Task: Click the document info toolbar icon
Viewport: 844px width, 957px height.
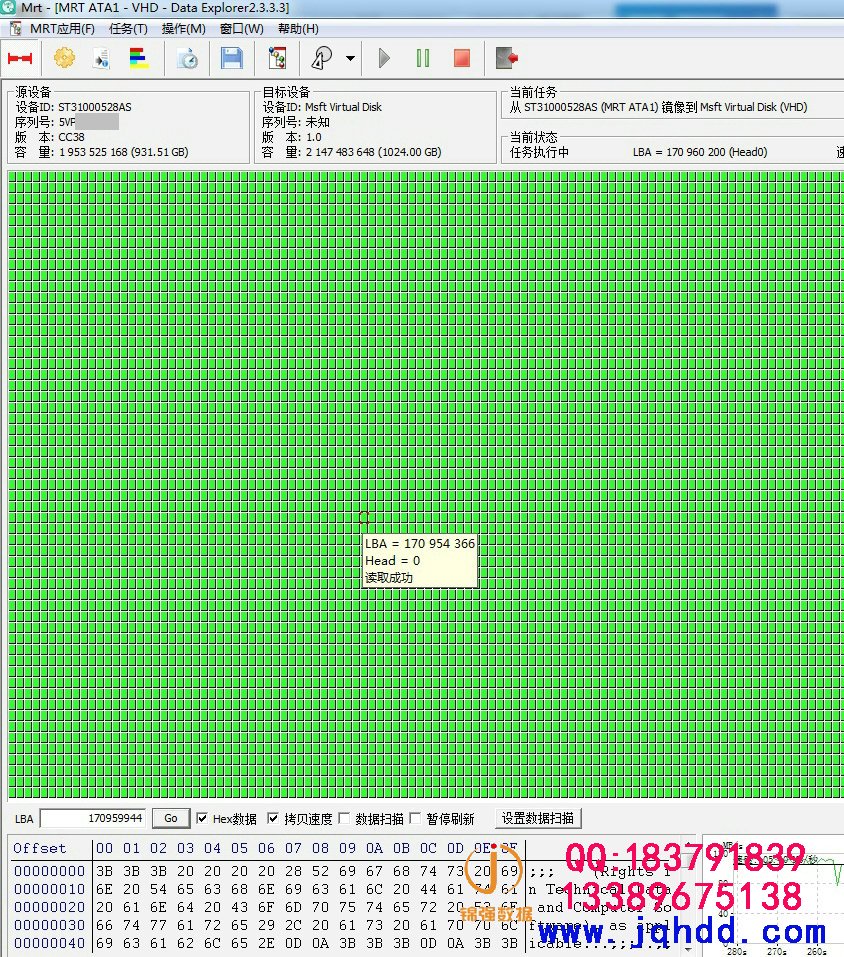Action: click(x=101, y=59)
